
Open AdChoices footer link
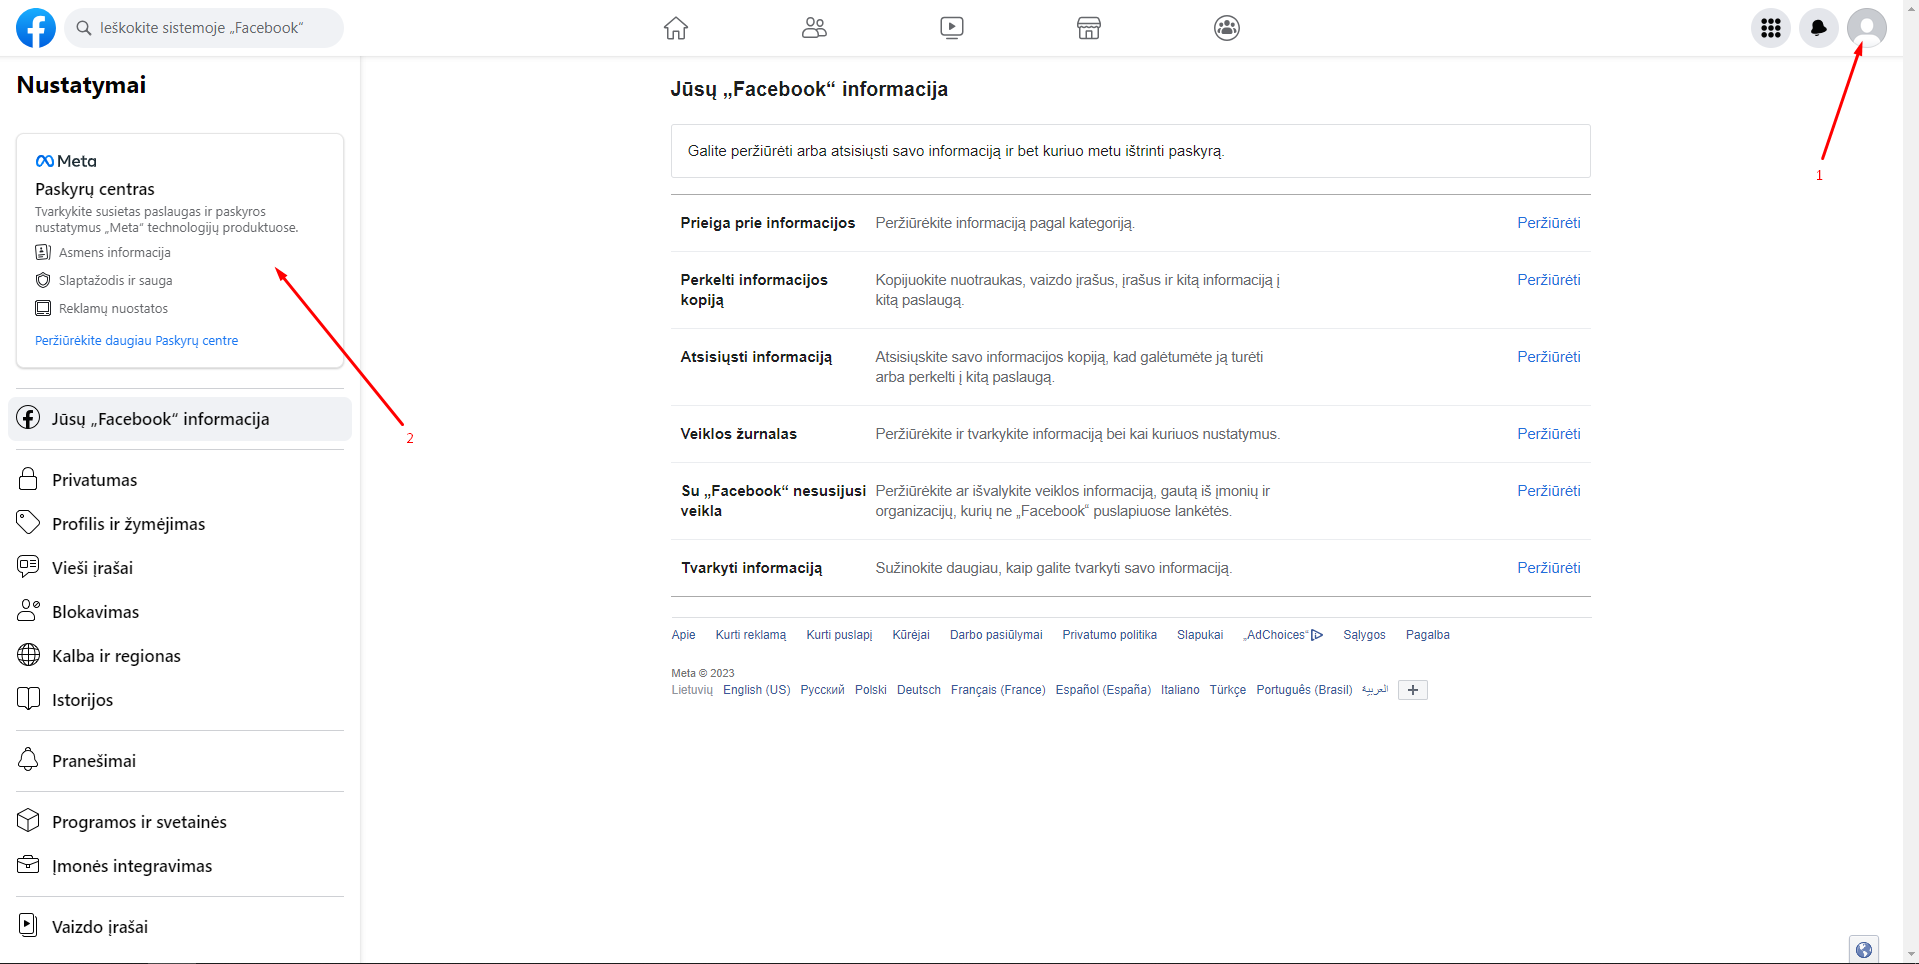point(1283,635)
